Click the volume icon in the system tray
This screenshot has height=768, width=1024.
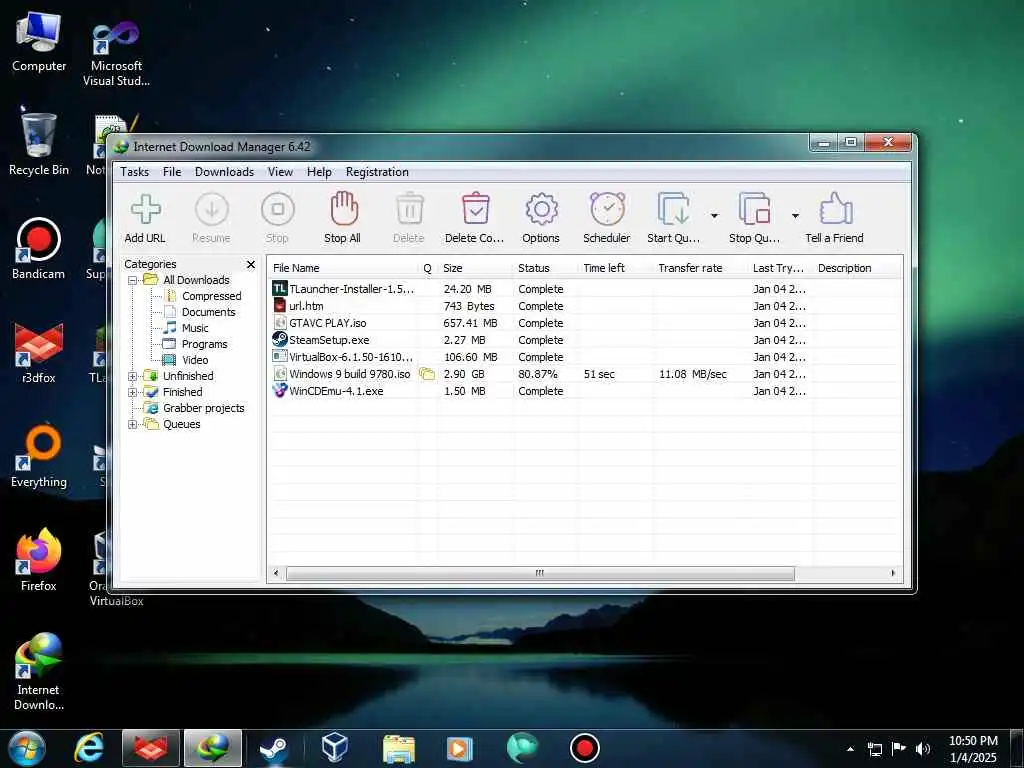coord(923,749)
